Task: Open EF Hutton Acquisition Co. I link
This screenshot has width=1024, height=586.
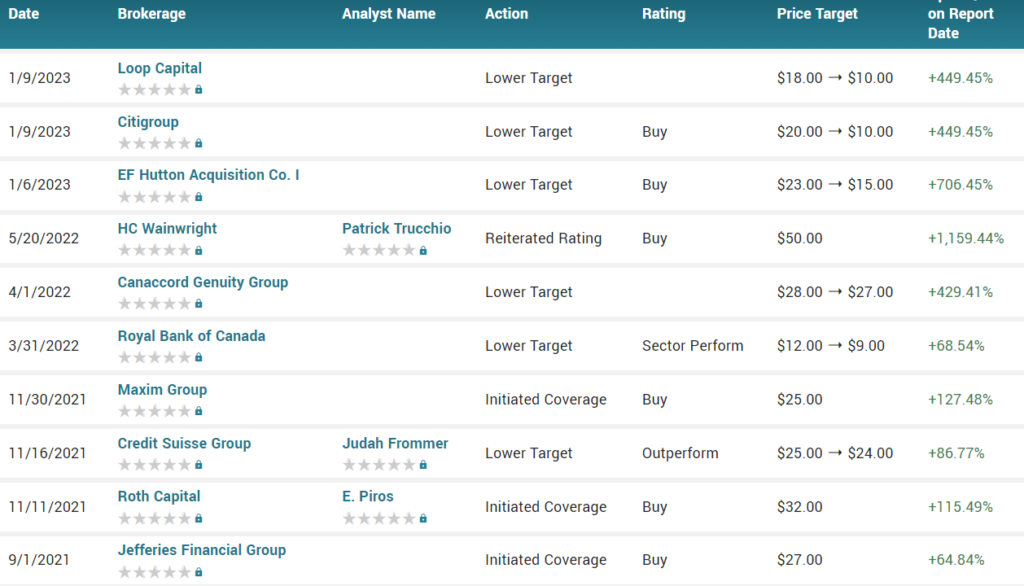Action: [208, 175]
